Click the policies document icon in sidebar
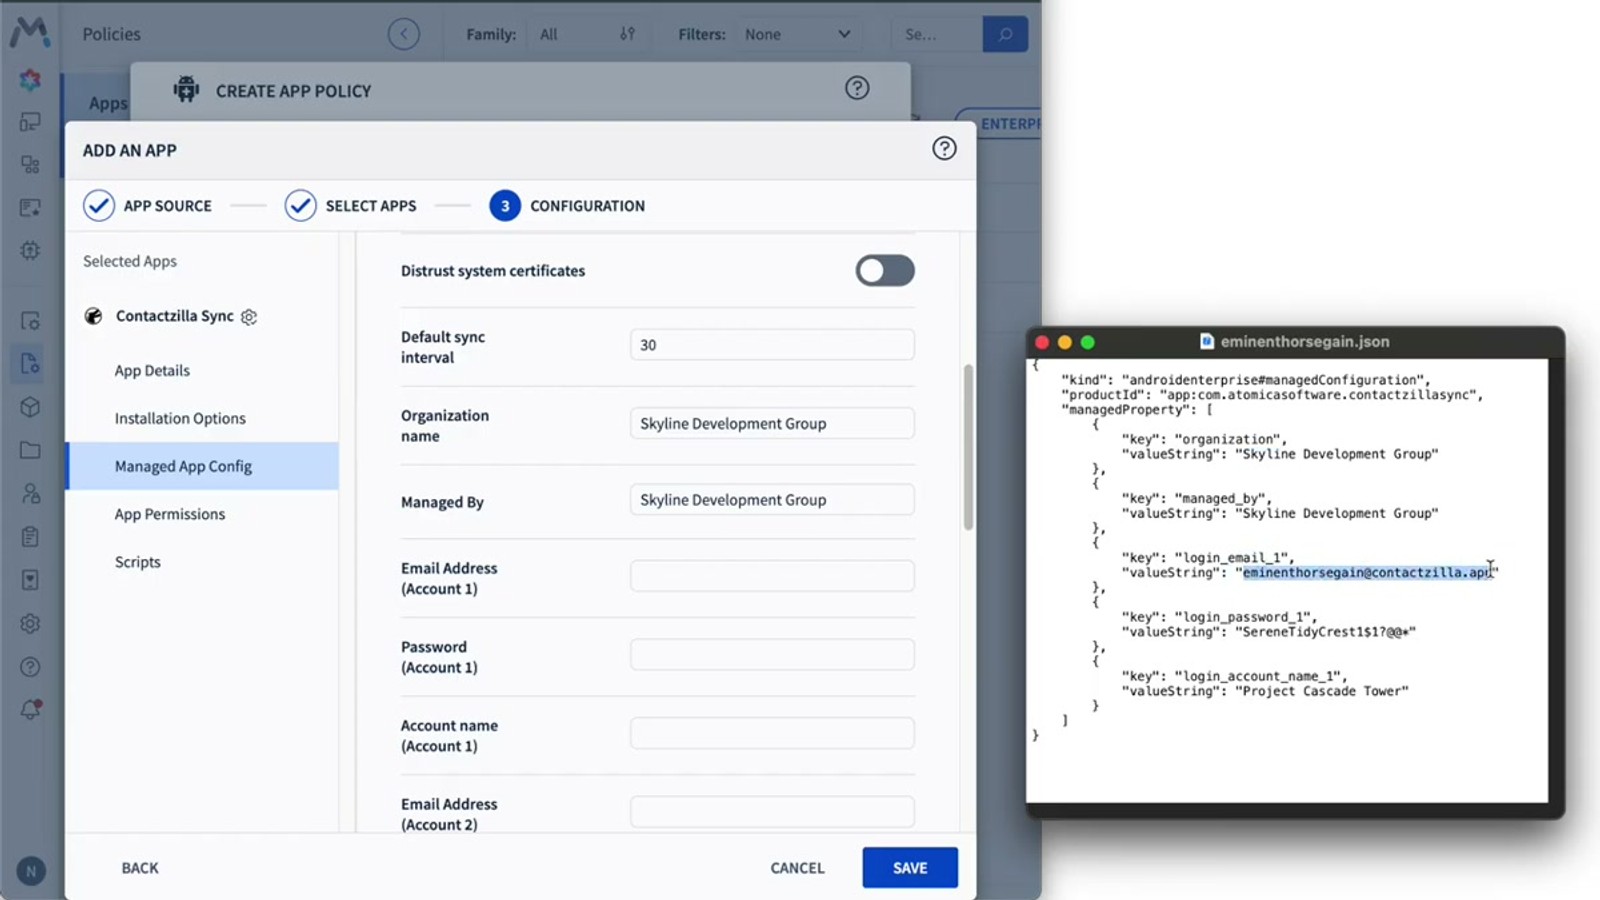 pyautogui.click(x=30, y=363)
